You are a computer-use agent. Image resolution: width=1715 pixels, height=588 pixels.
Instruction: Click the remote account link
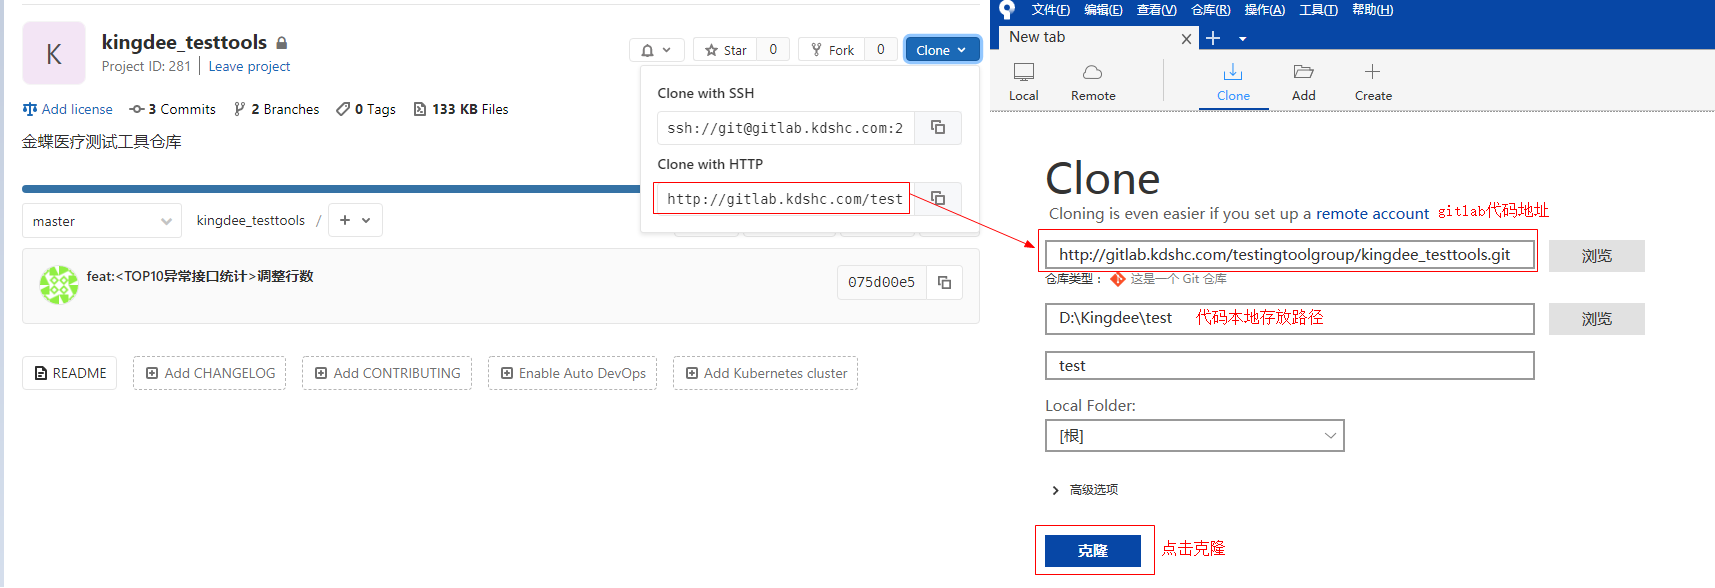[x=1372, y=213]
